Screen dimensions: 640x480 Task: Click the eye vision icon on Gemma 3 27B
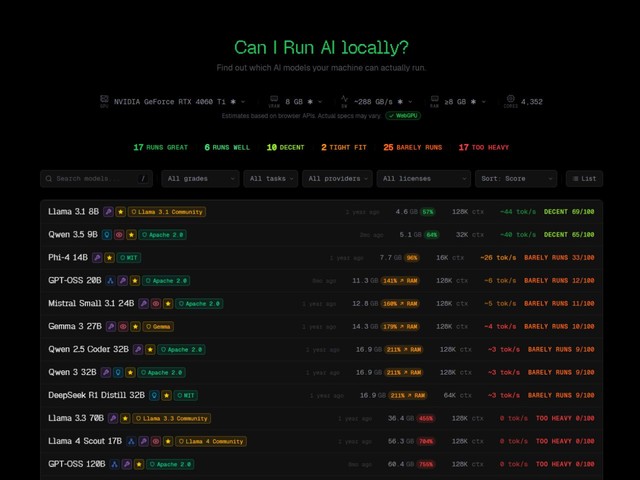pos(123,327)
